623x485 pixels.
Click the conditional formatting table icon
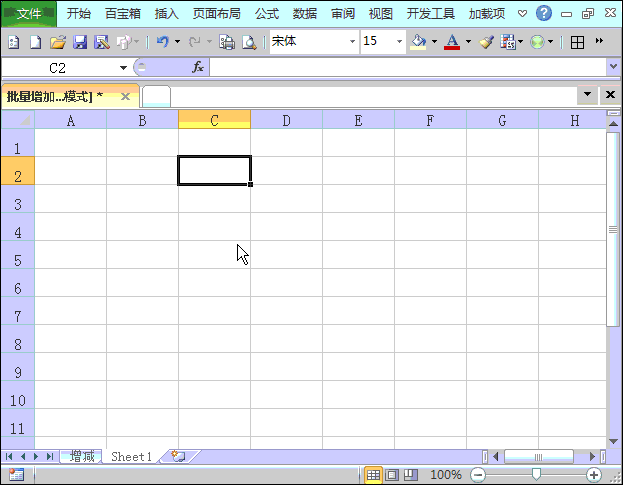(508, 42)
